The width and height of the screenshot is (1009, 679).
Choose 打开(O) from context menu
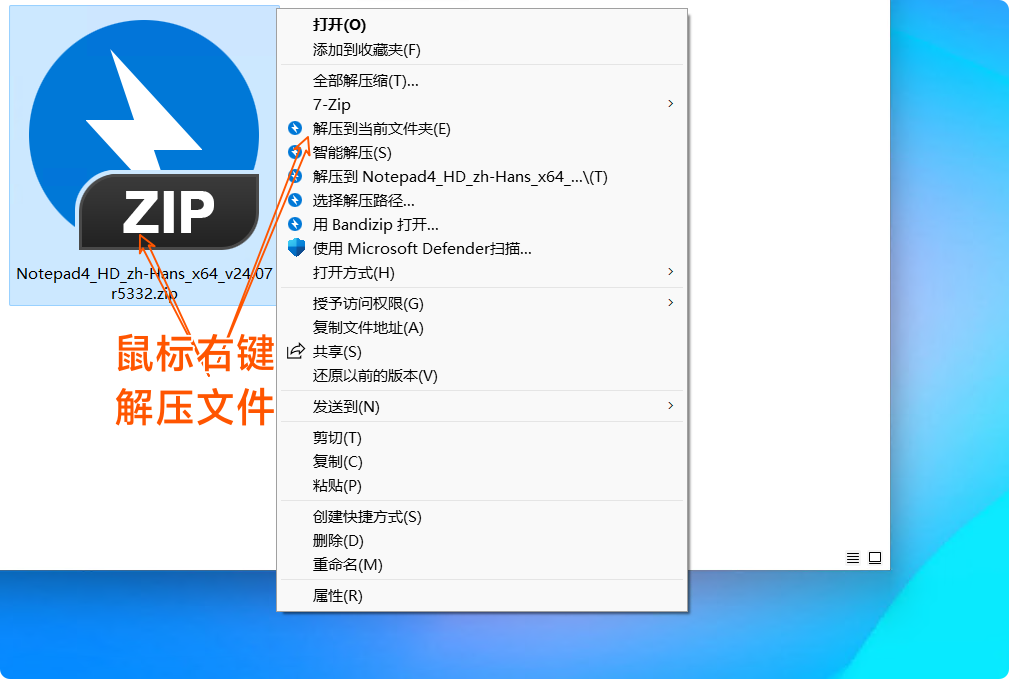(x=482, y=25)
